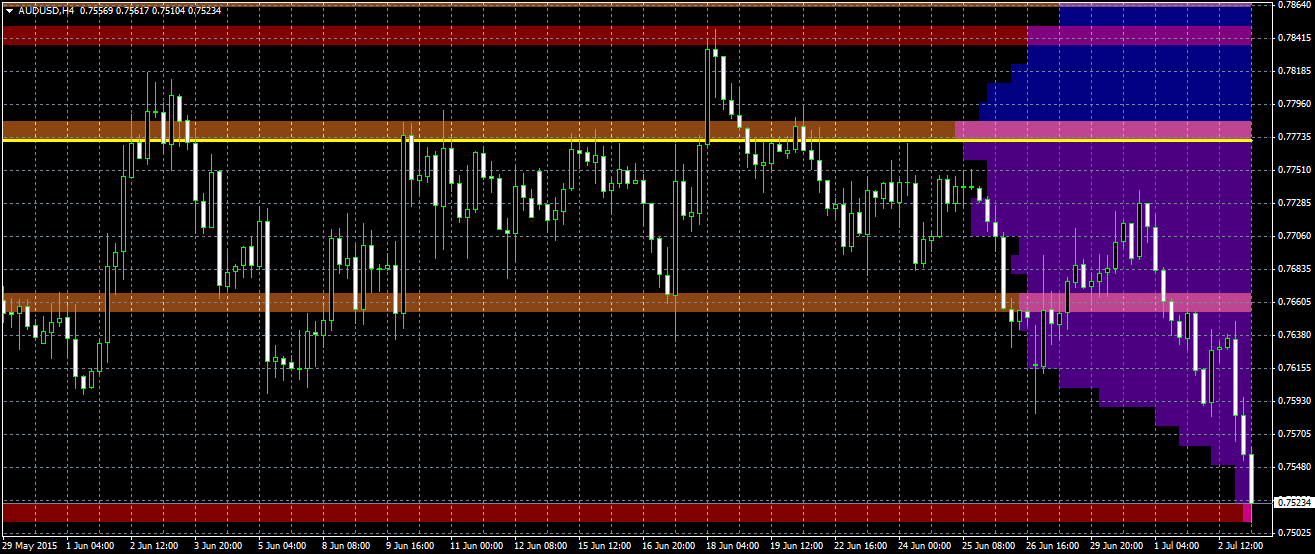The image size is (1315, 554).
Task: Select the dark red zone at chart top
Action: (500, 35)
